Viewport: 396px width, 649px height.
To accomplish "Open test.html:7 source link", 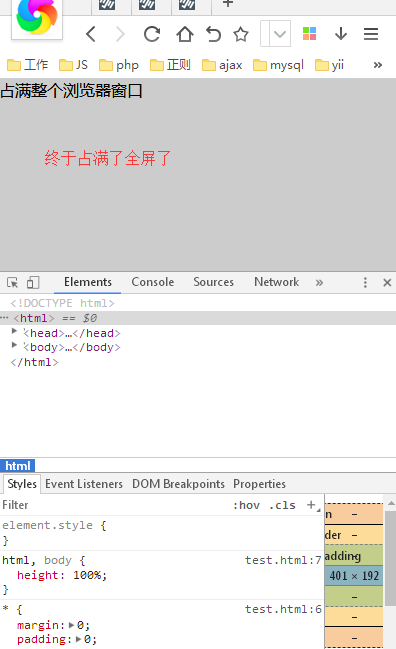I will pyautogui.click(x=283, y=560).
